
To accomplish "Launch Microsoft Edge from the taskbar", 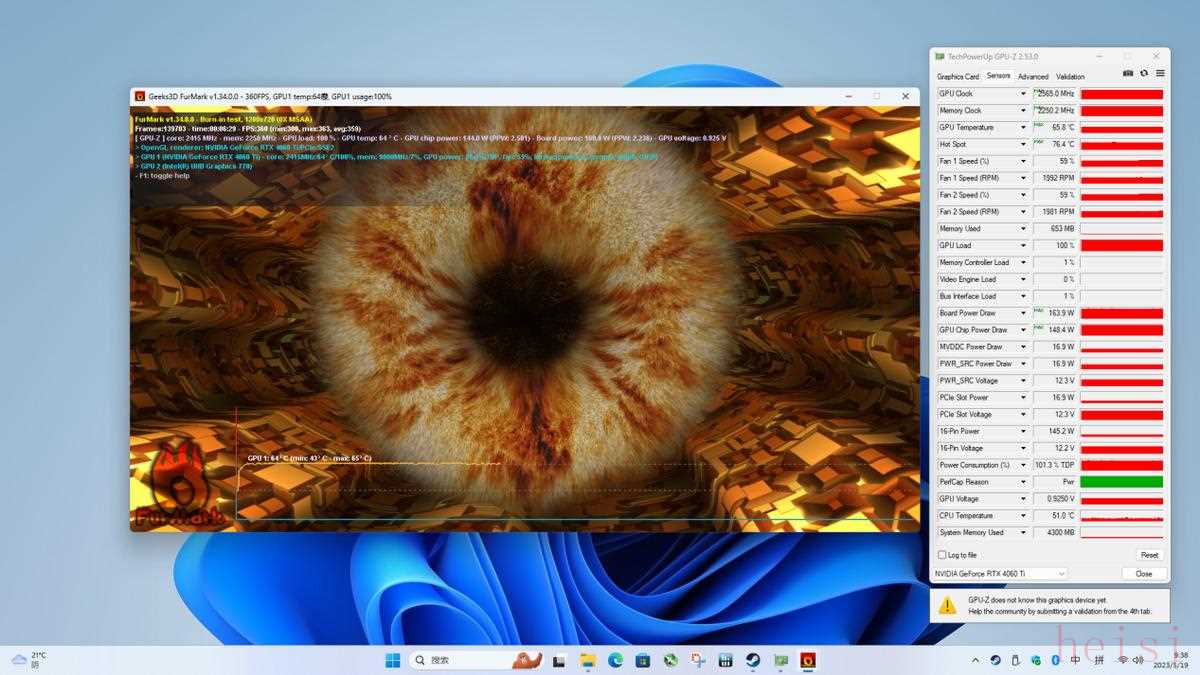I will coord(616,660).
